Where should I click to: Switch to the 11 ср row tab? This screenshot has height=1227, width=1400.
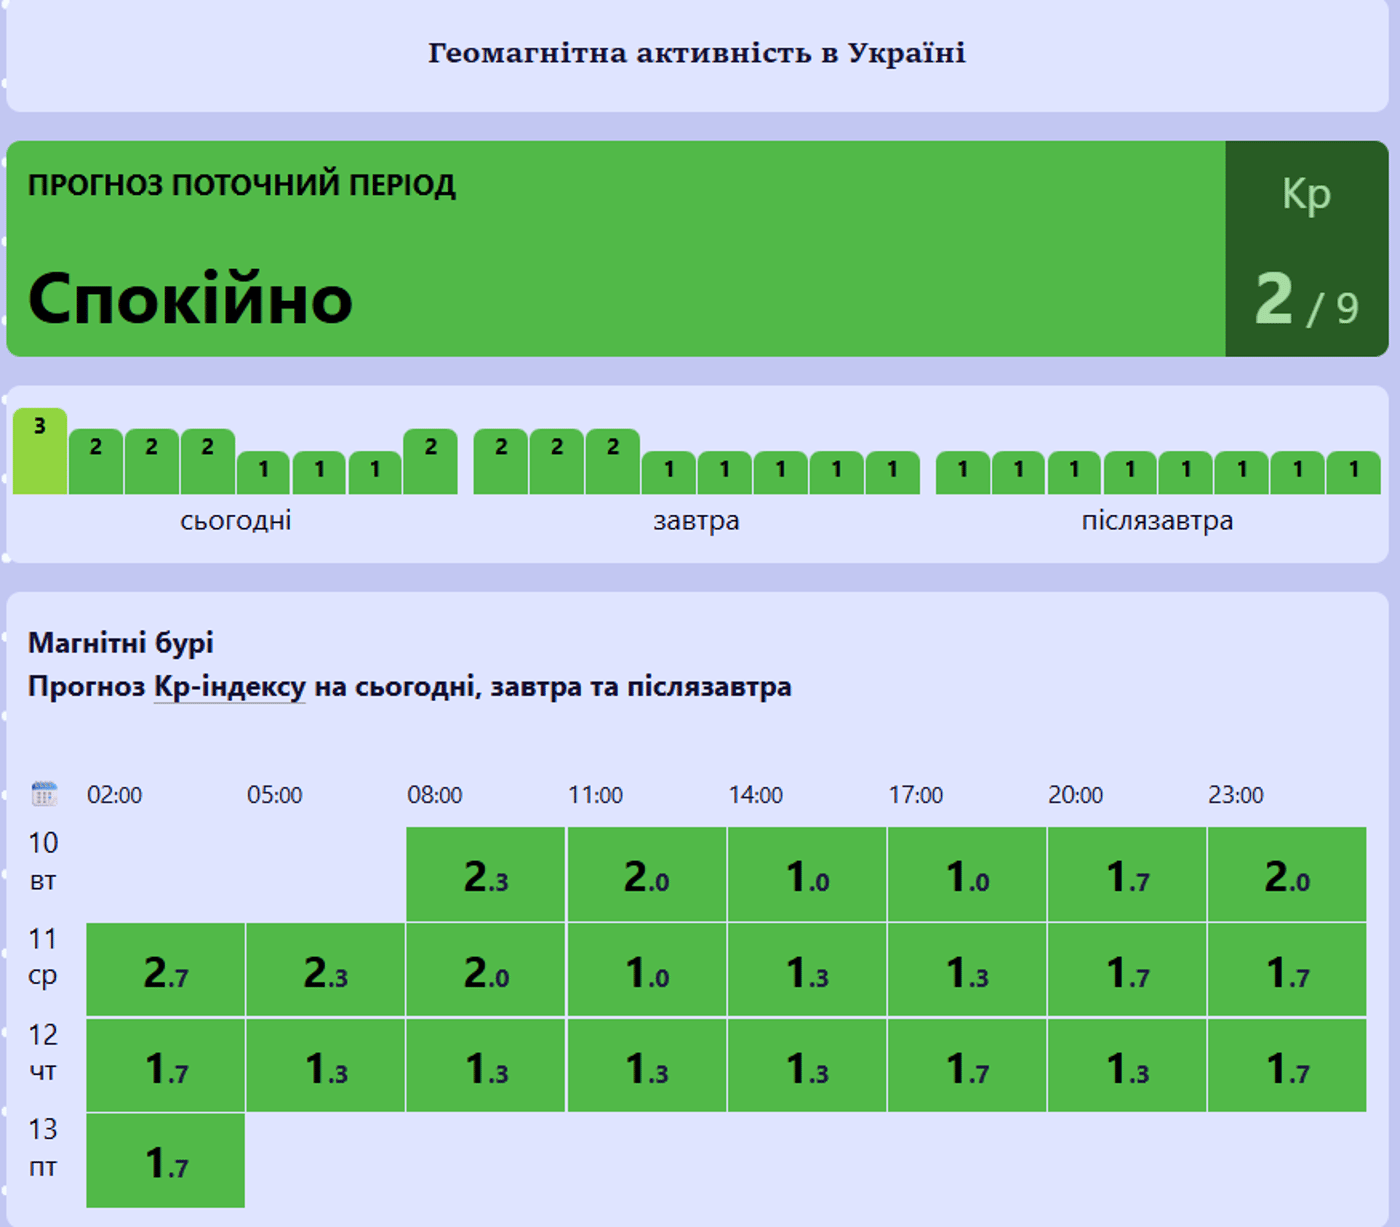point(42,958)
